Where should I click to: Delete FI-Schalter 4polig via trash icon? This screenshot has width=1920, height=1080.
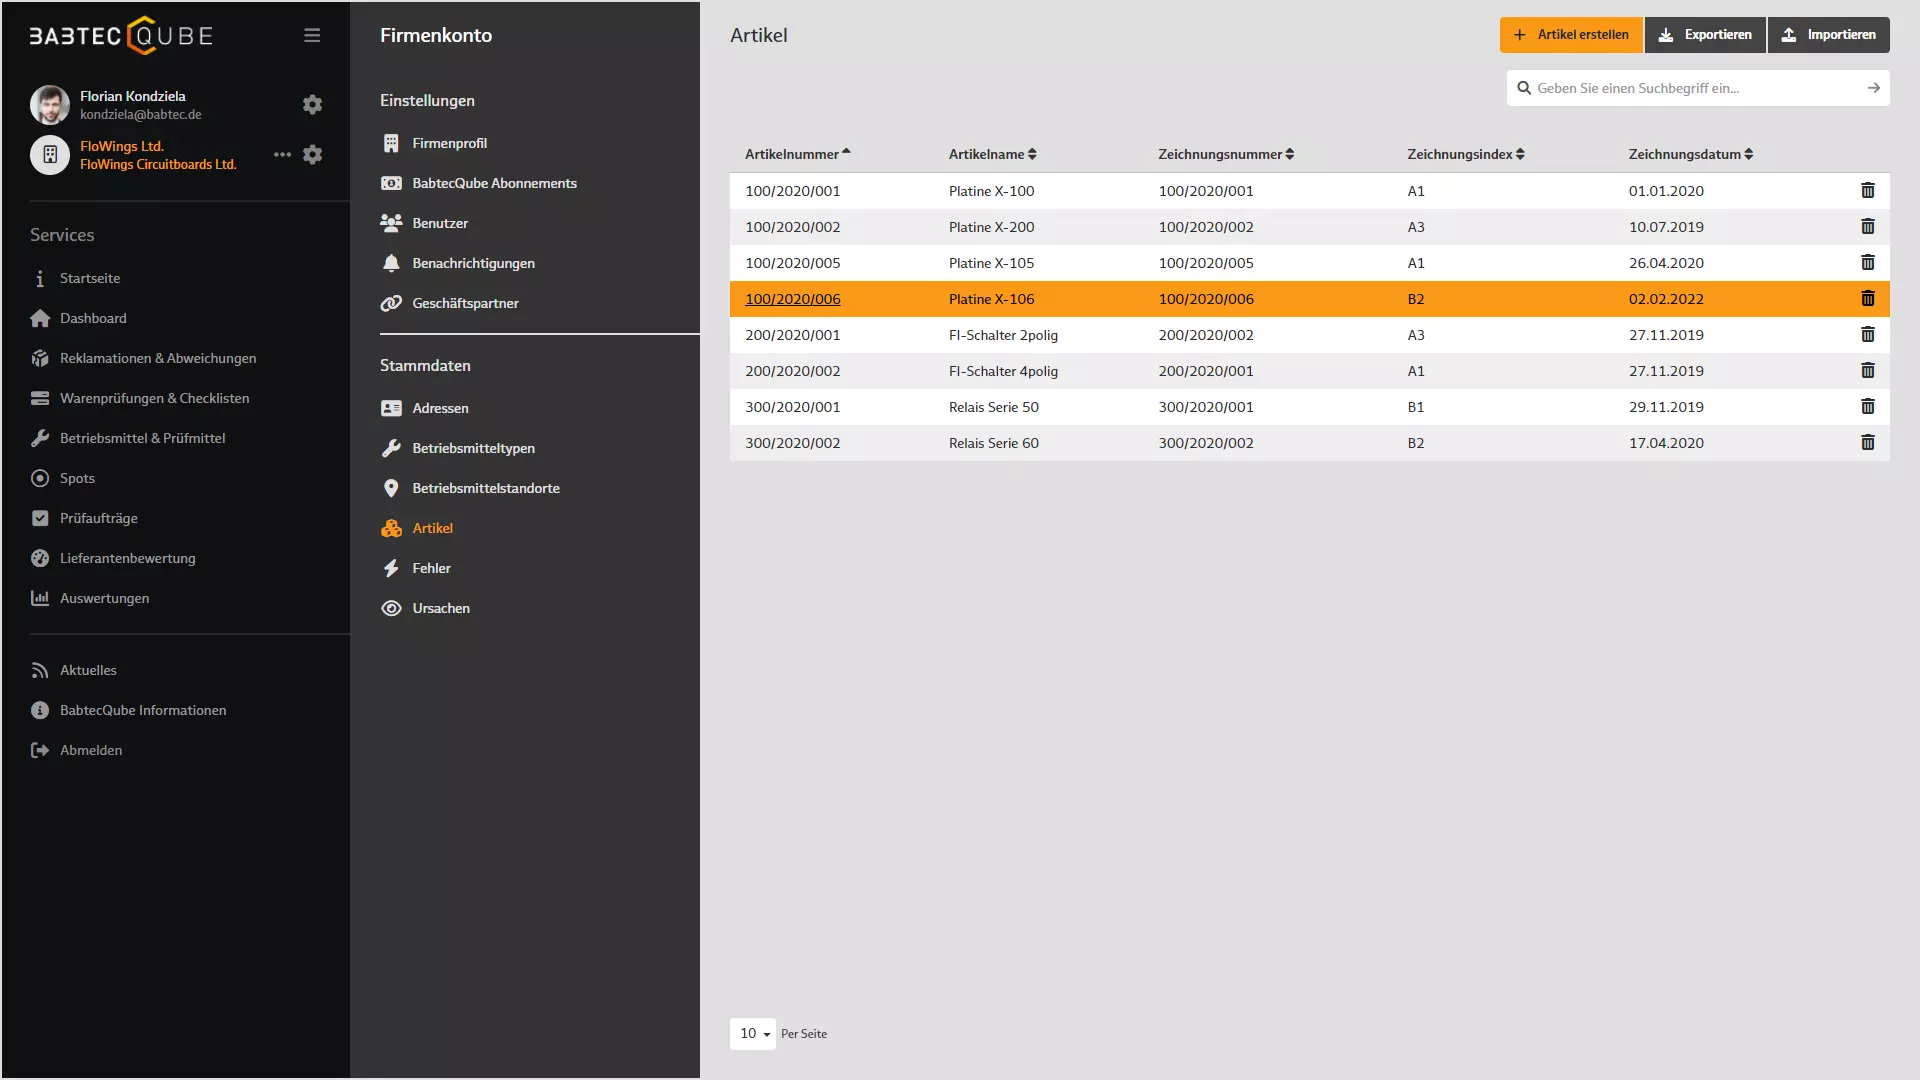[1867, 370]
